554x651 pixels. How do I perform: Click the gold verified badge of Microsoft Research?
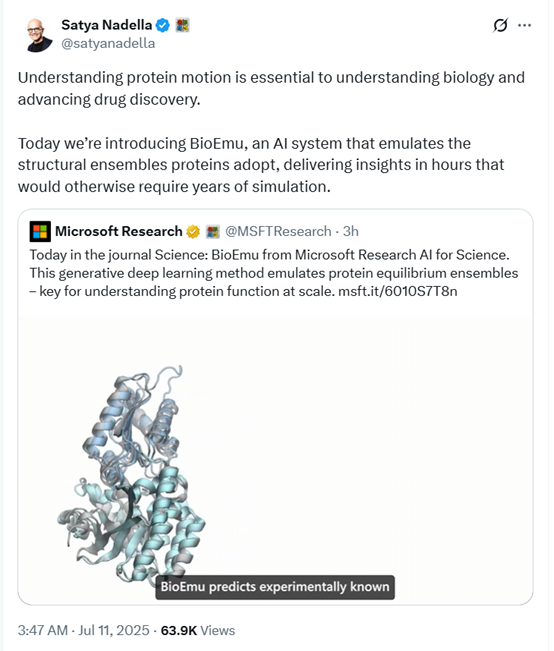pos(193,231)
